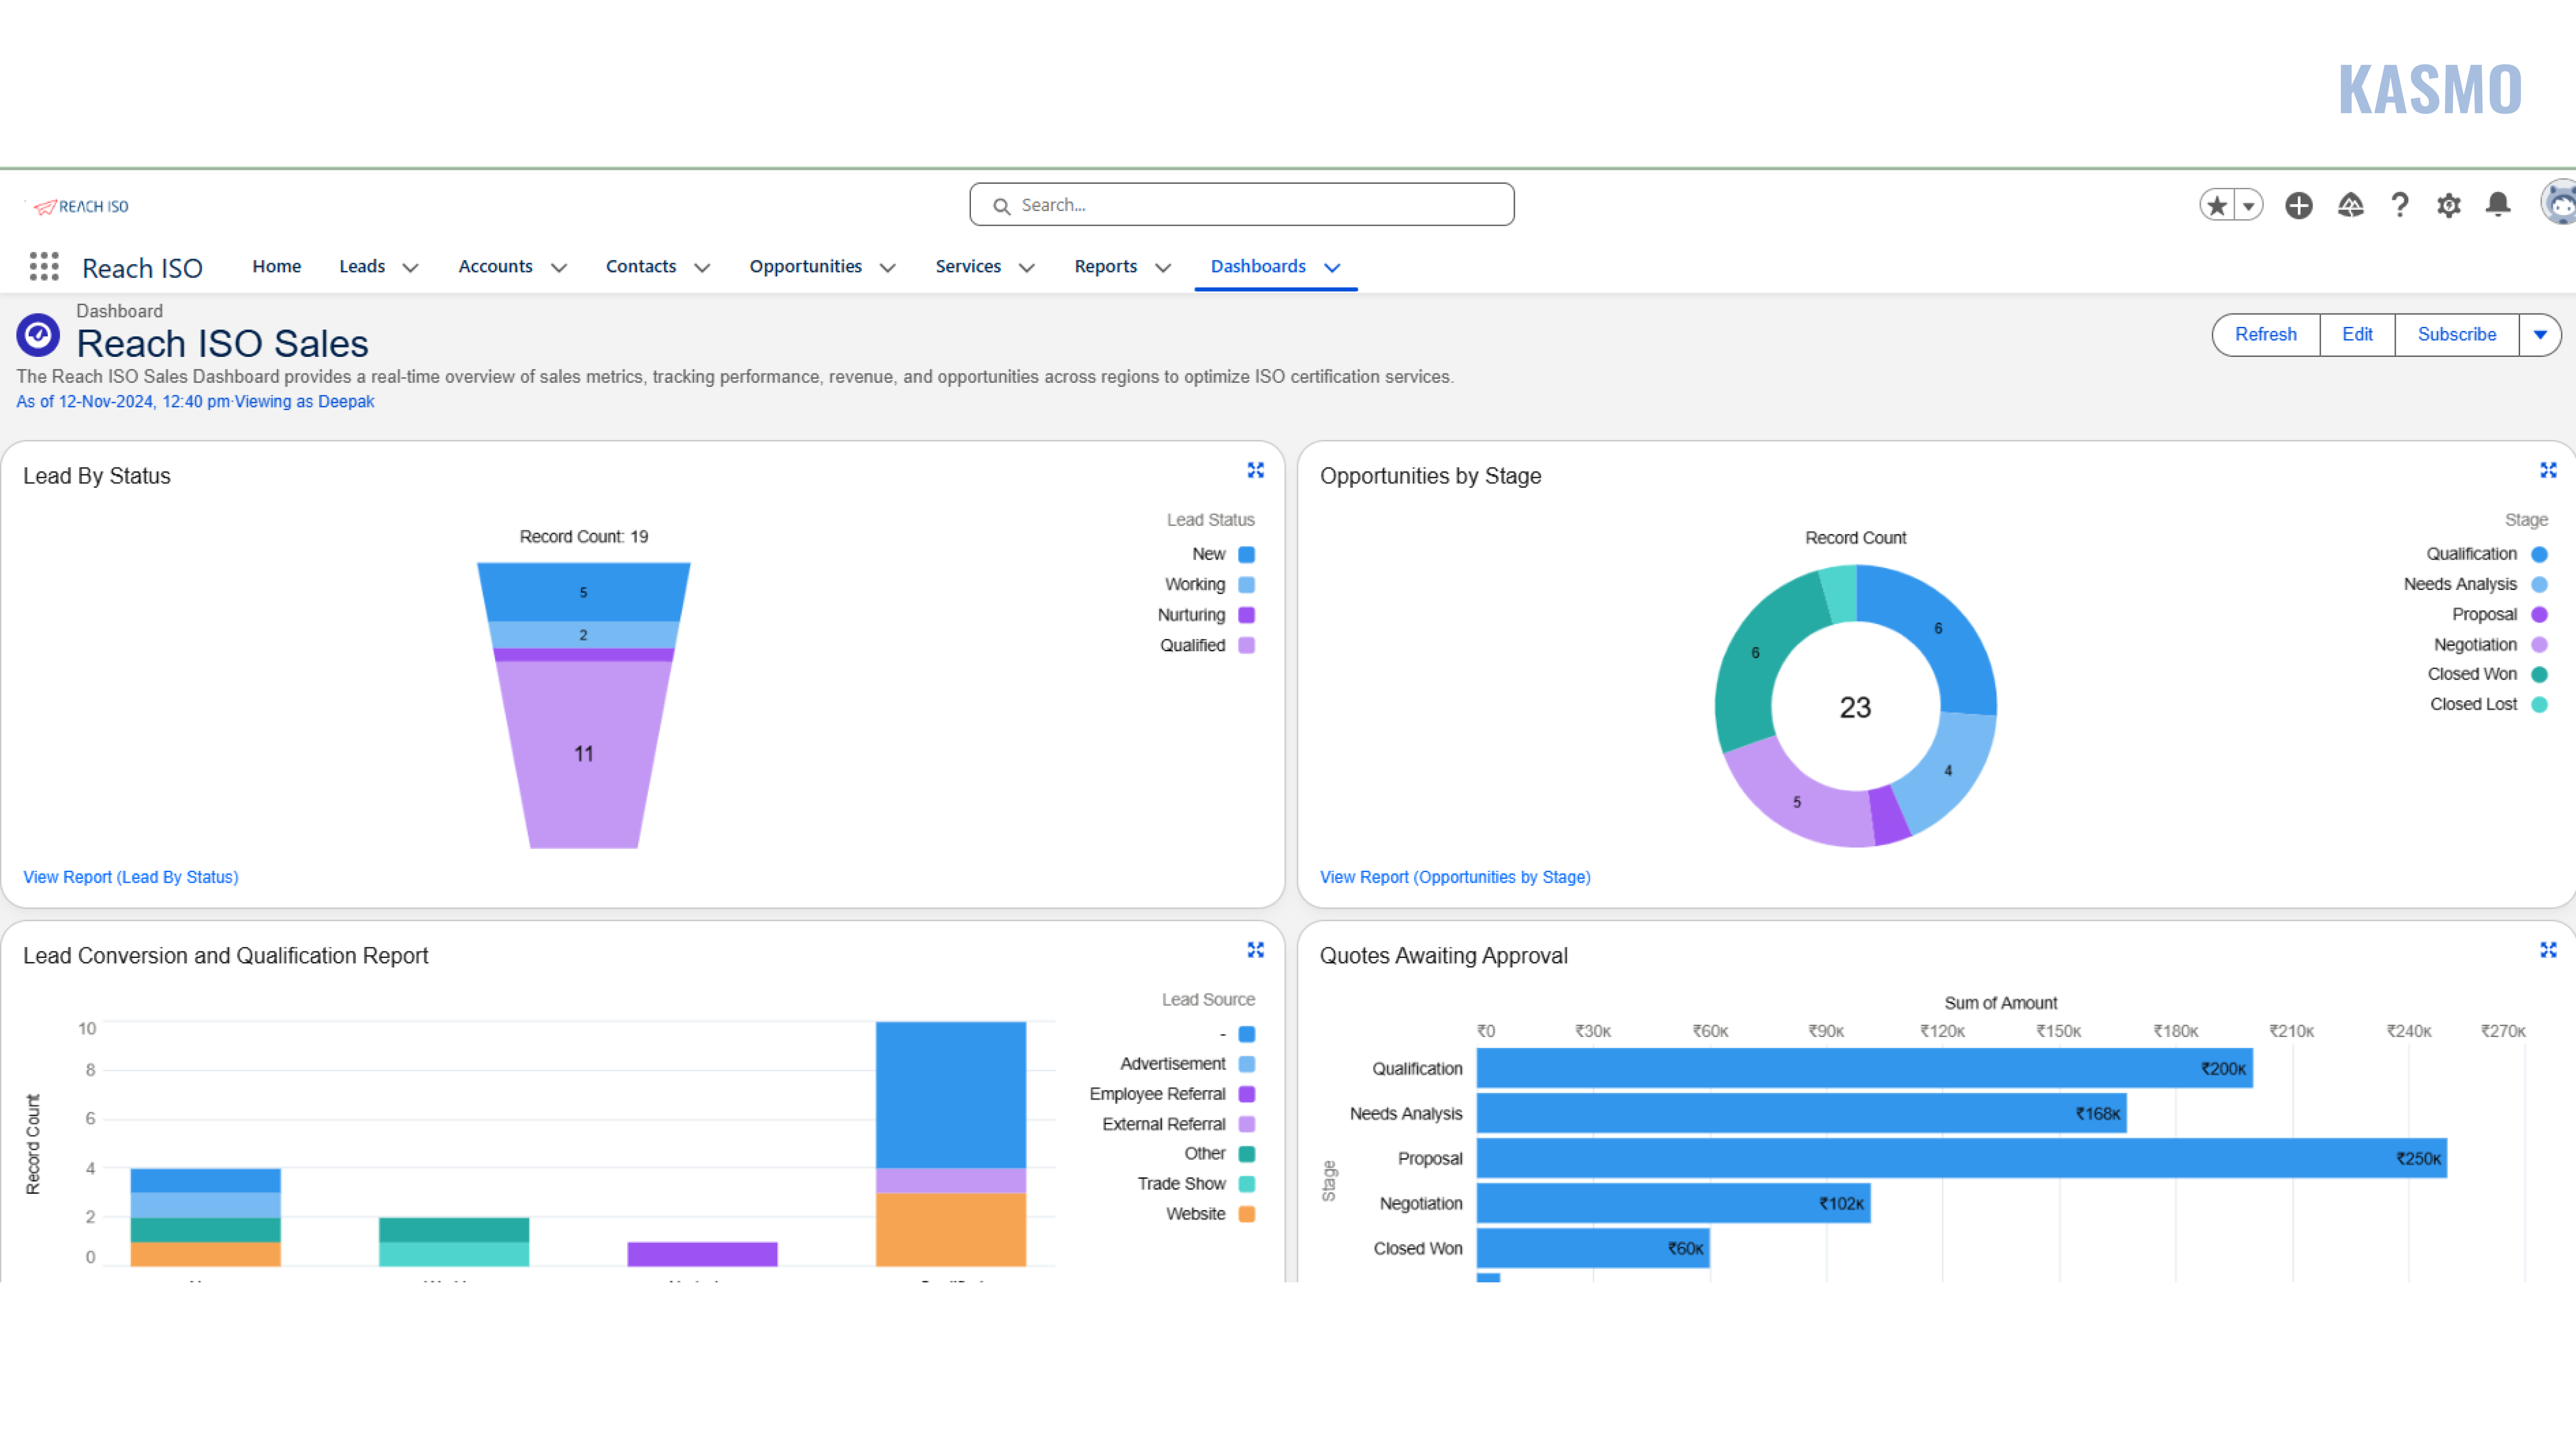Click the Closed Won bar labeled ₹60K
The height and width of the screenshot is (1449, 2576).
coord(1593,1248)
